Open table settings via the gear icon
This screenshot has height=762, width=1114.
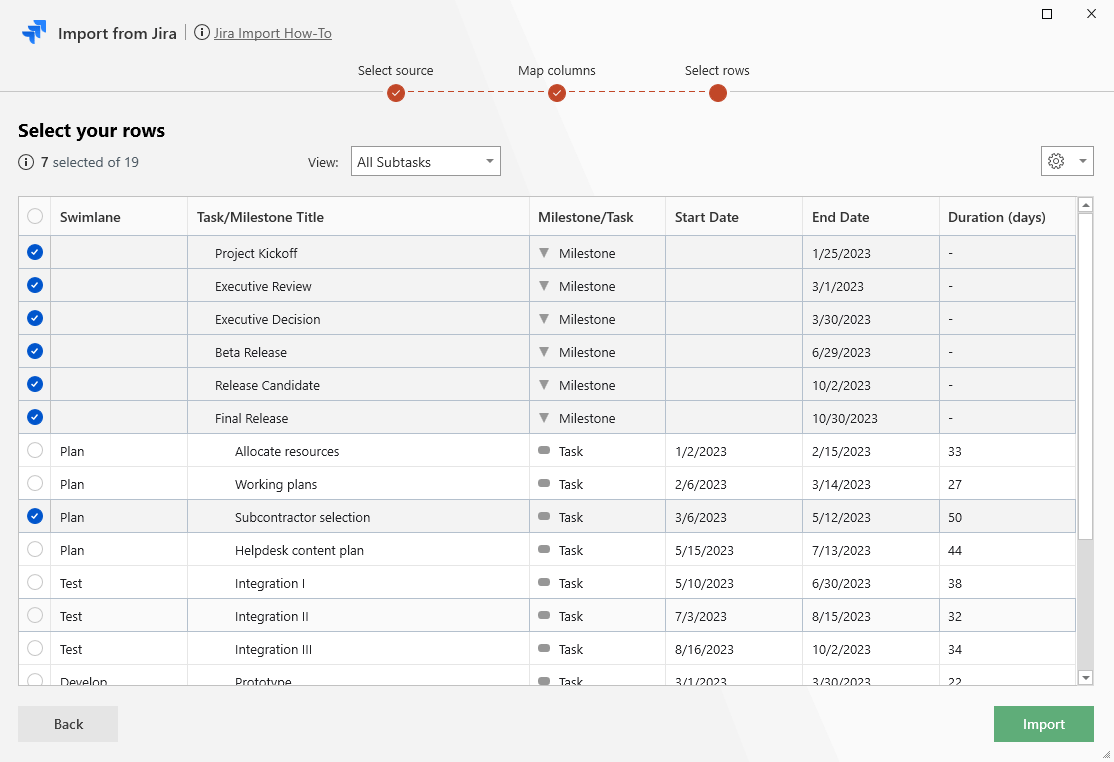click(1057, 161)
